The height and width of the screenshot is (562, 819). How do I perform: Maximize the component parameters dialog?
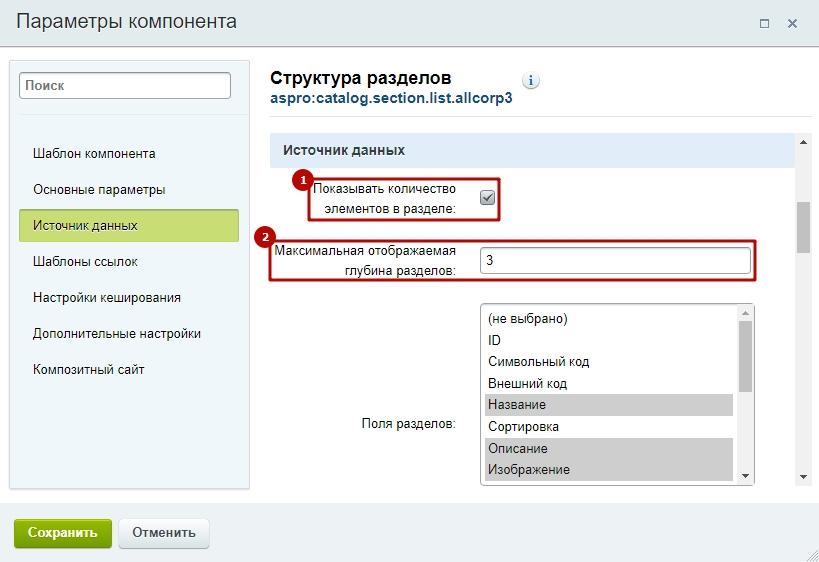click(x=764, y=24)
